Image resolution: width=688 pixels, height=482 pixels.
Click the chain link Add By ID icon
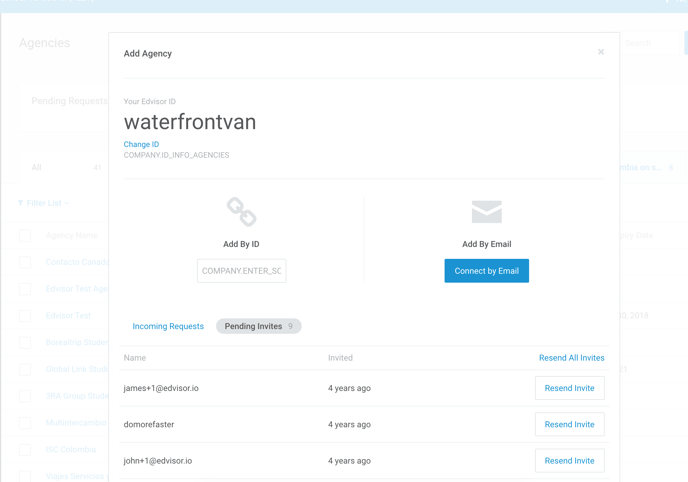[x=241, y=212]
